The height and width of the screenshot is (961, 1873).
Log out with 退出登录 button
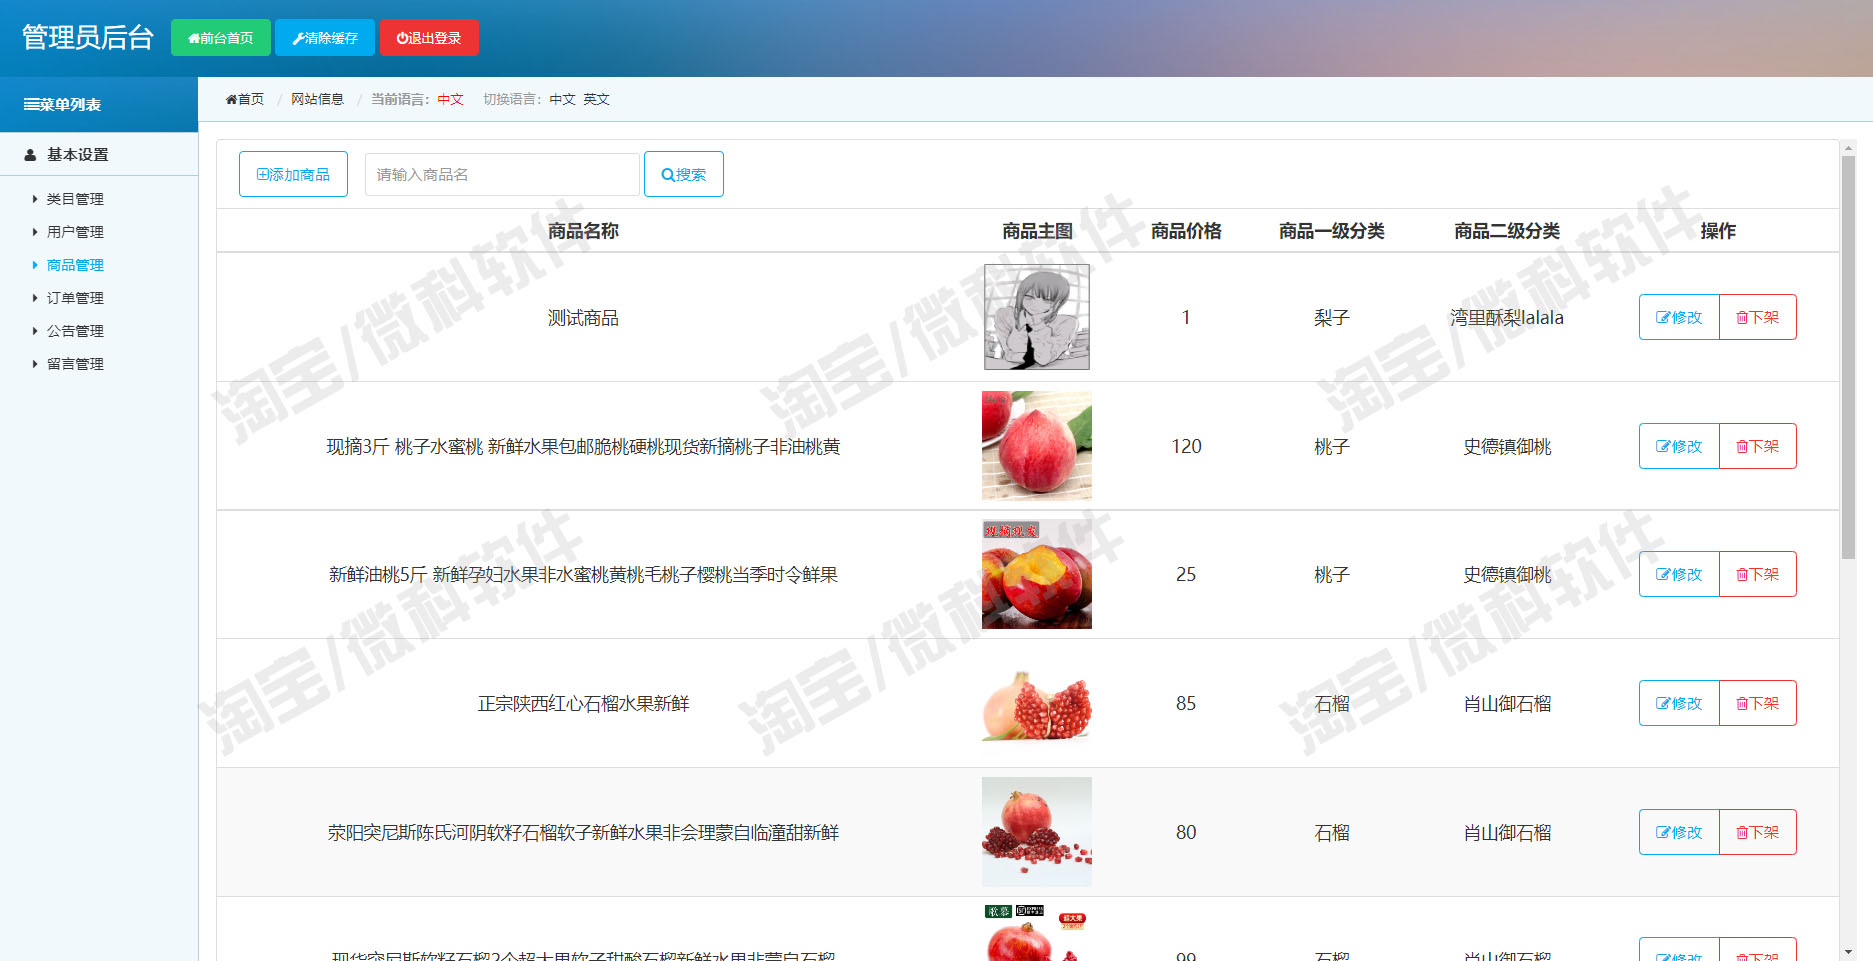click(429, 38)
